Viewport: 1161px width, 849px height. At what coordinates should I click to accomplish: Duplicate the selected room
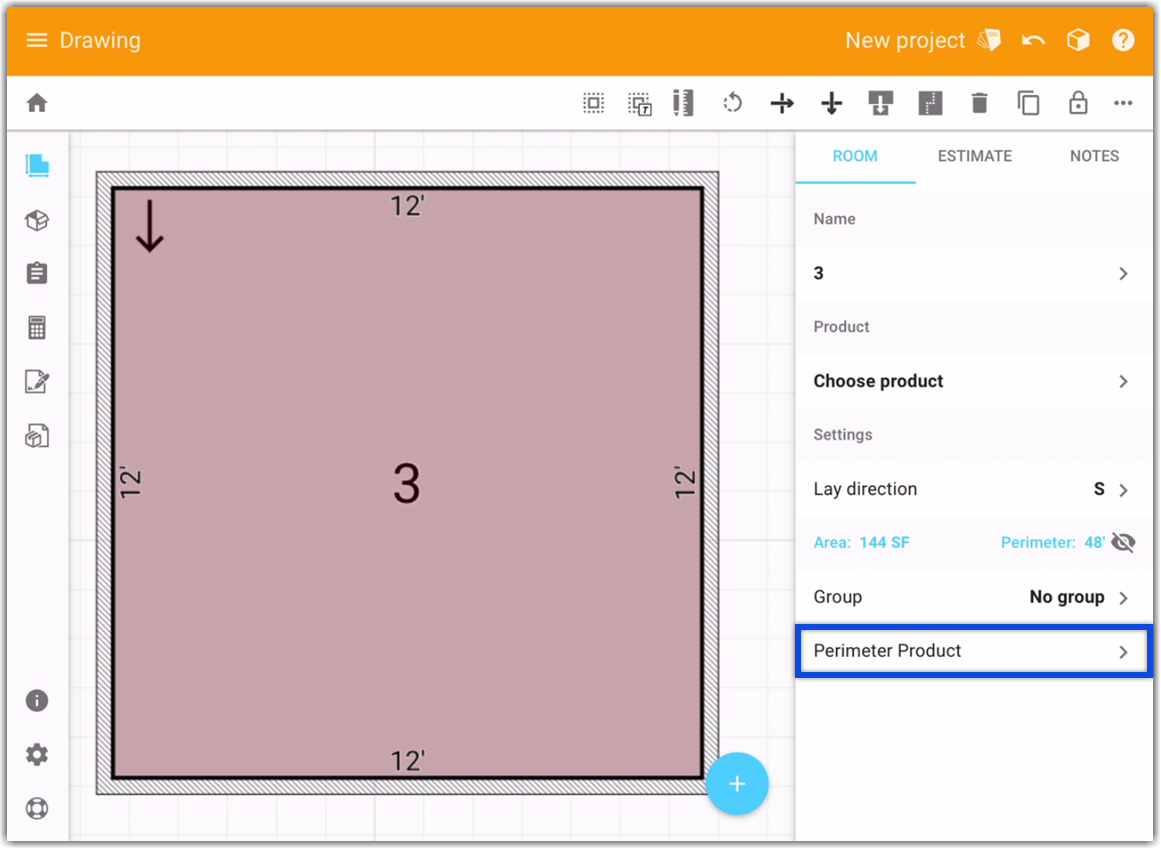[x=1028, y=103]
